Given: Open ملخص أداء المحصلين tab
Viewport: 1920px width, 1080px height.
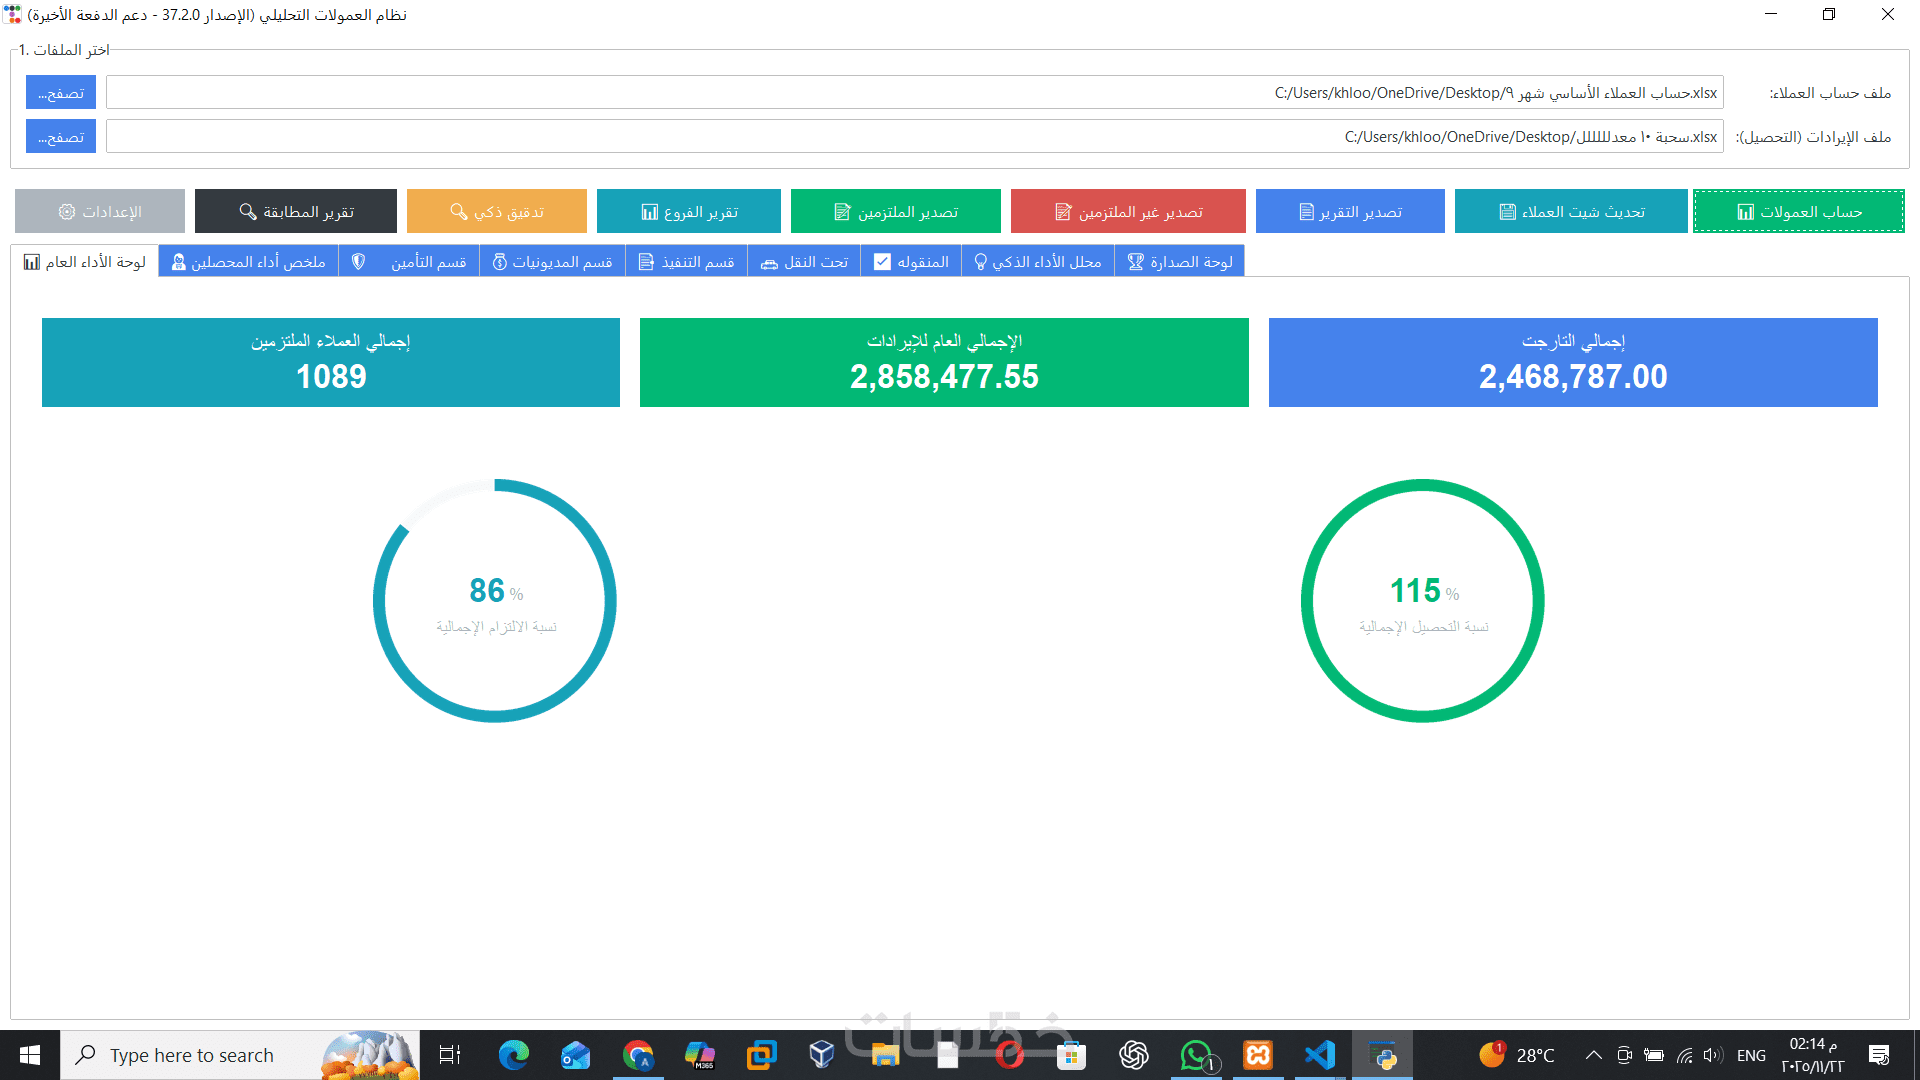Looking at the screenshot, I should (x=248, y=262).
